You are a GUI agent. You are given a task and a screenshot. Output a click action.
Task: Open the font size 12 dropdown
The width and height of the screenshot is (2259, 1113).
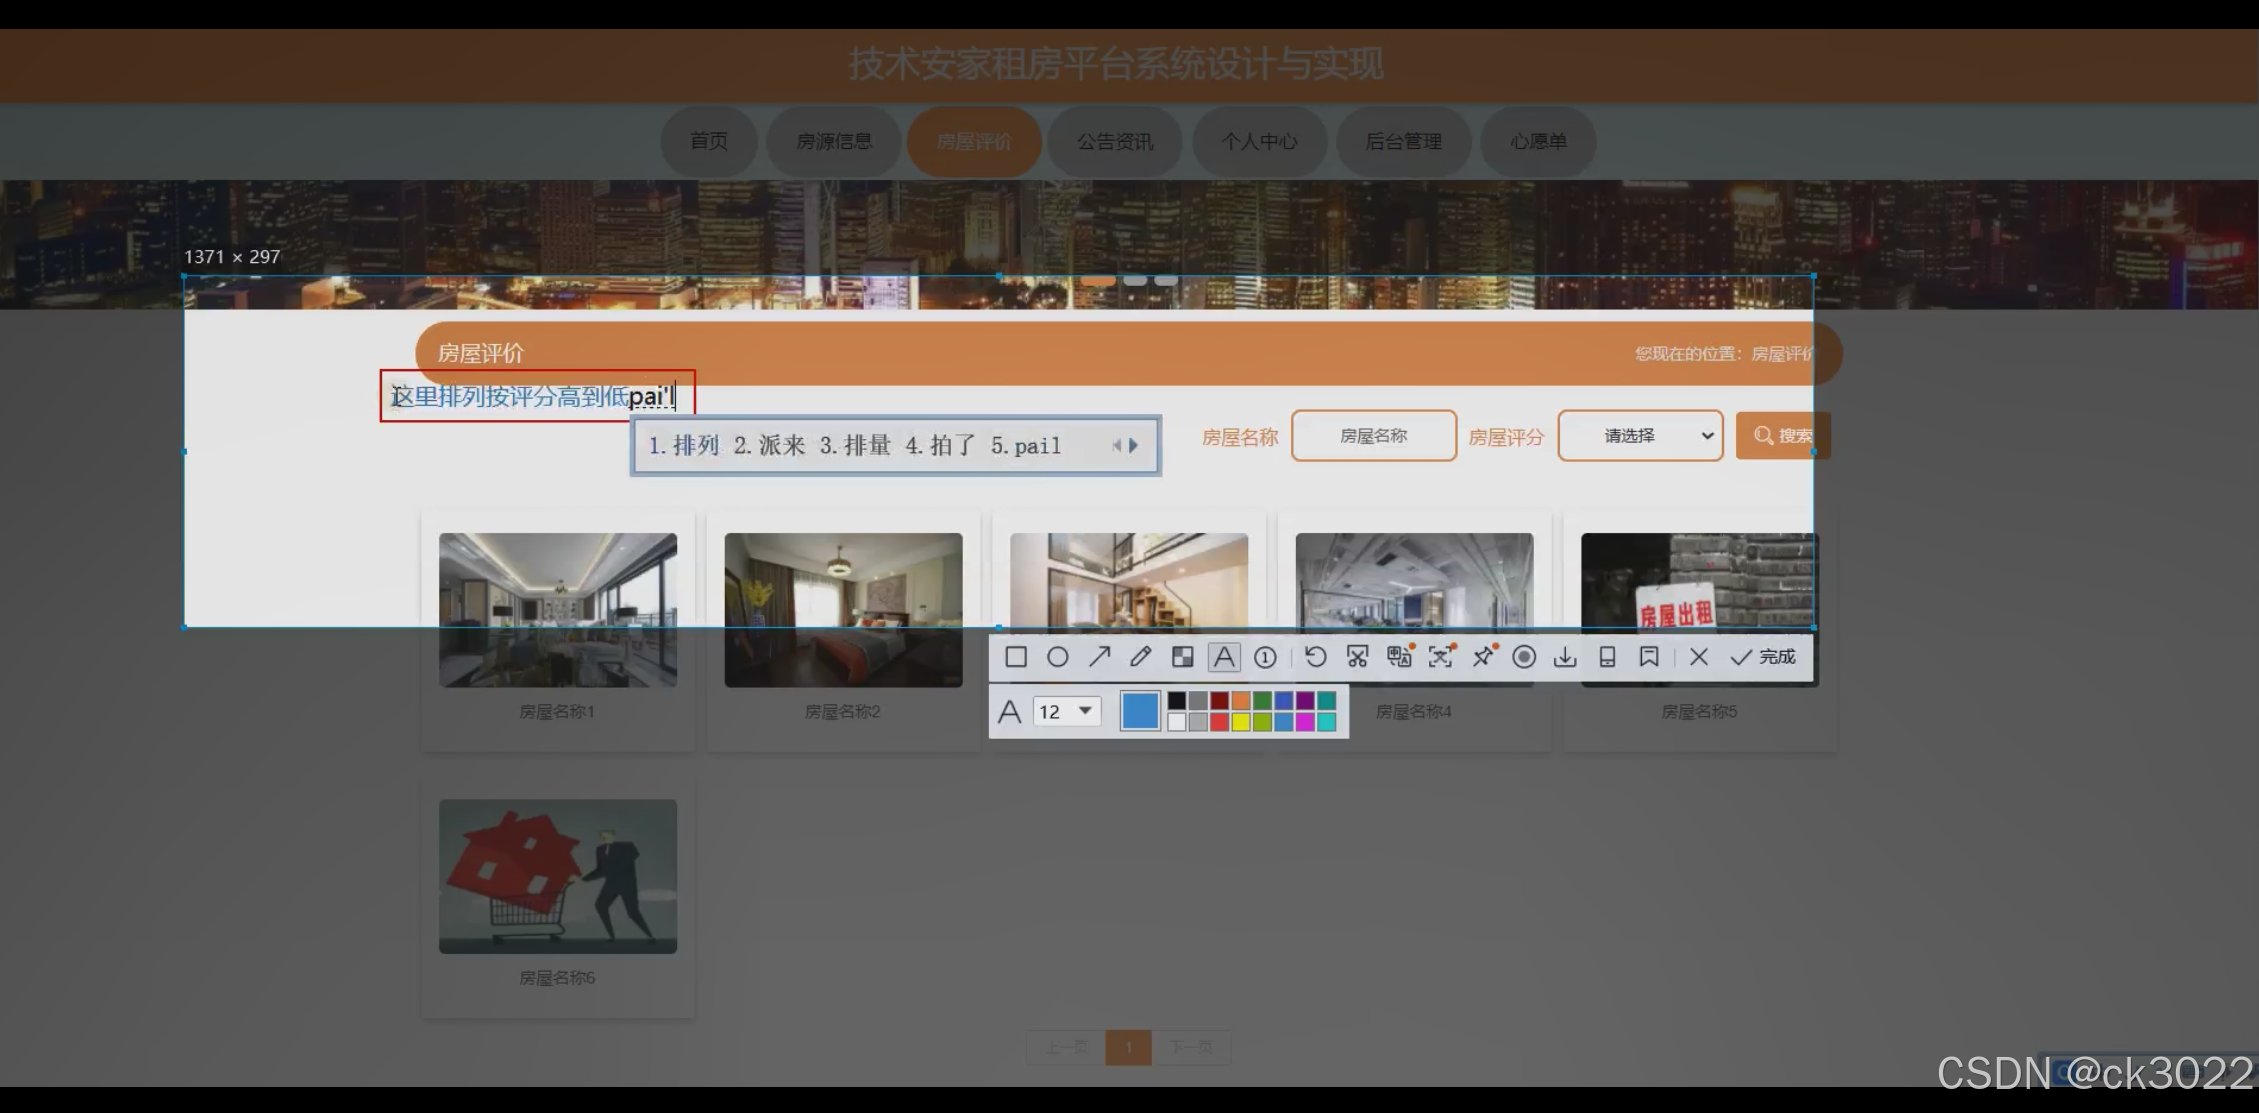click(1067, 711)
